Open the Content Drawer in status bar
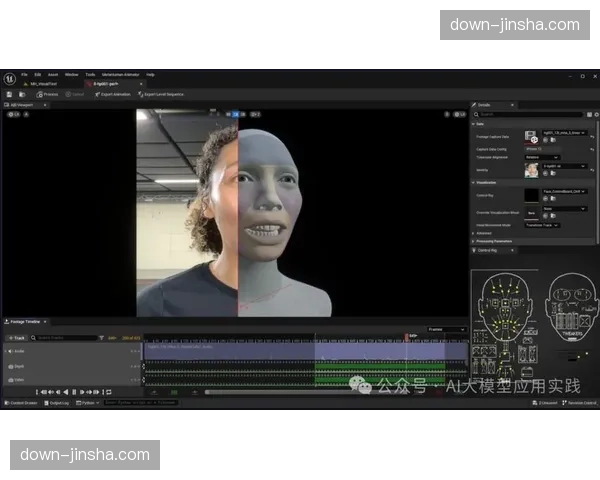 (x=22, y=403)
